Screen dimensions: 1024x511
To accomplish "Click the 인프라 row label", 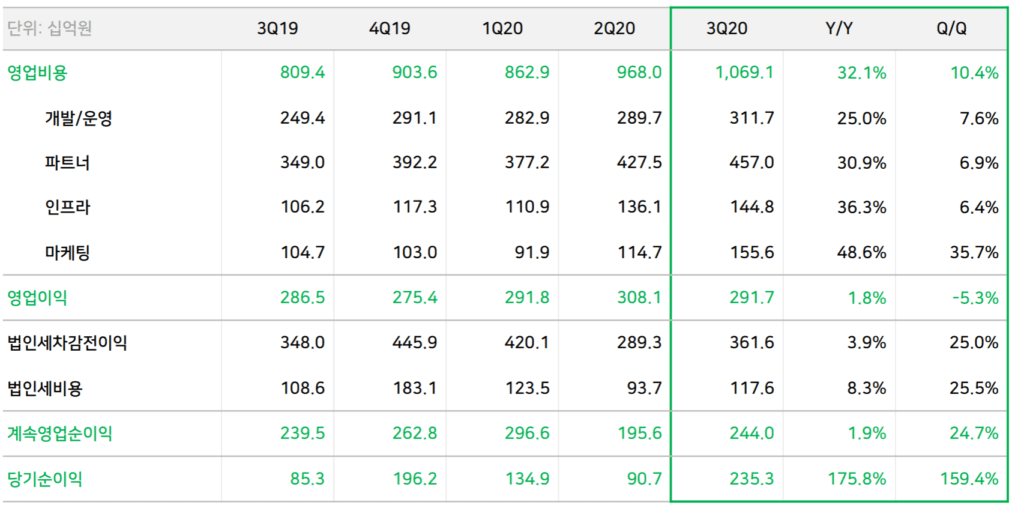I will [67, 208].
